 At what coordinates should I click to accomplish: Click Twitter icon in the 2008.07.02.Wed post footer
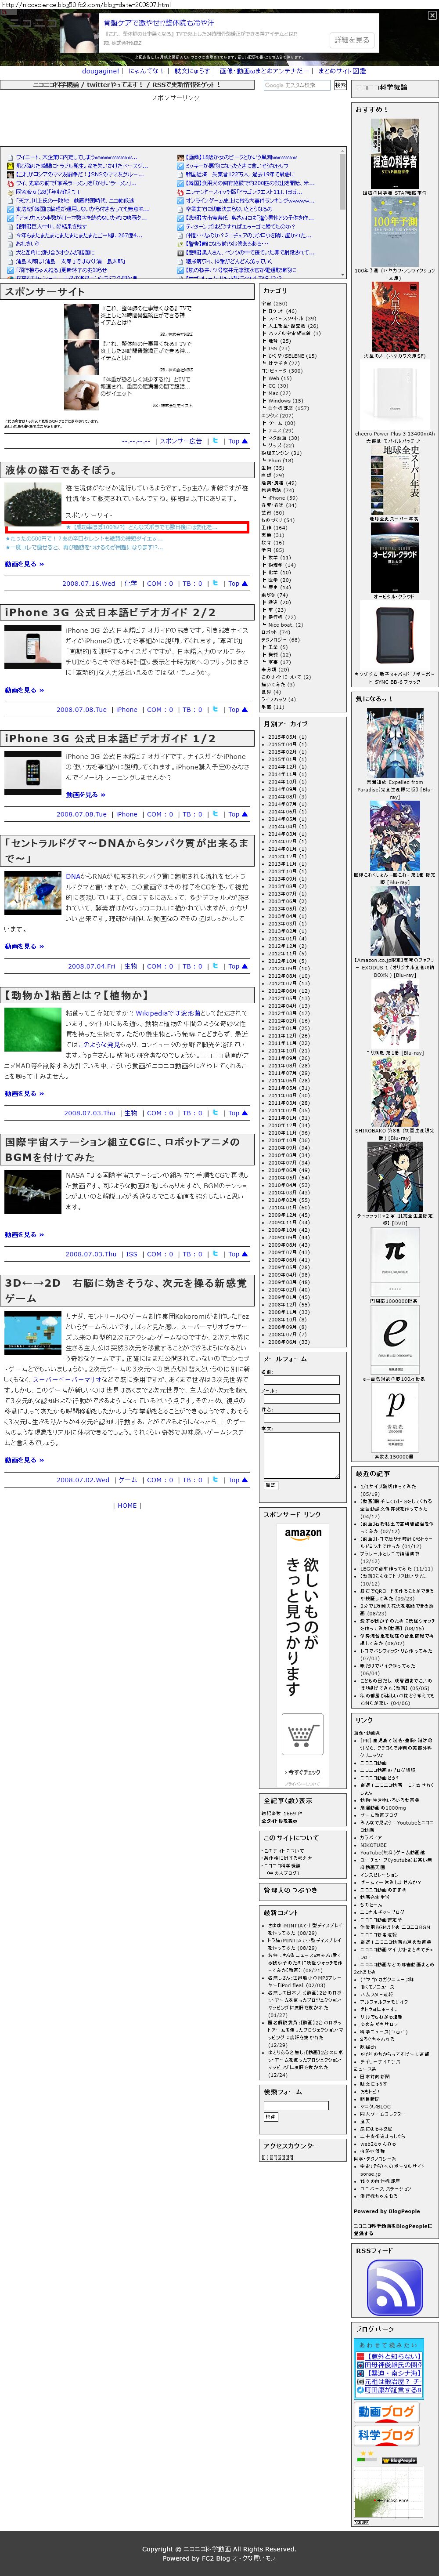tap(215, 1480)
